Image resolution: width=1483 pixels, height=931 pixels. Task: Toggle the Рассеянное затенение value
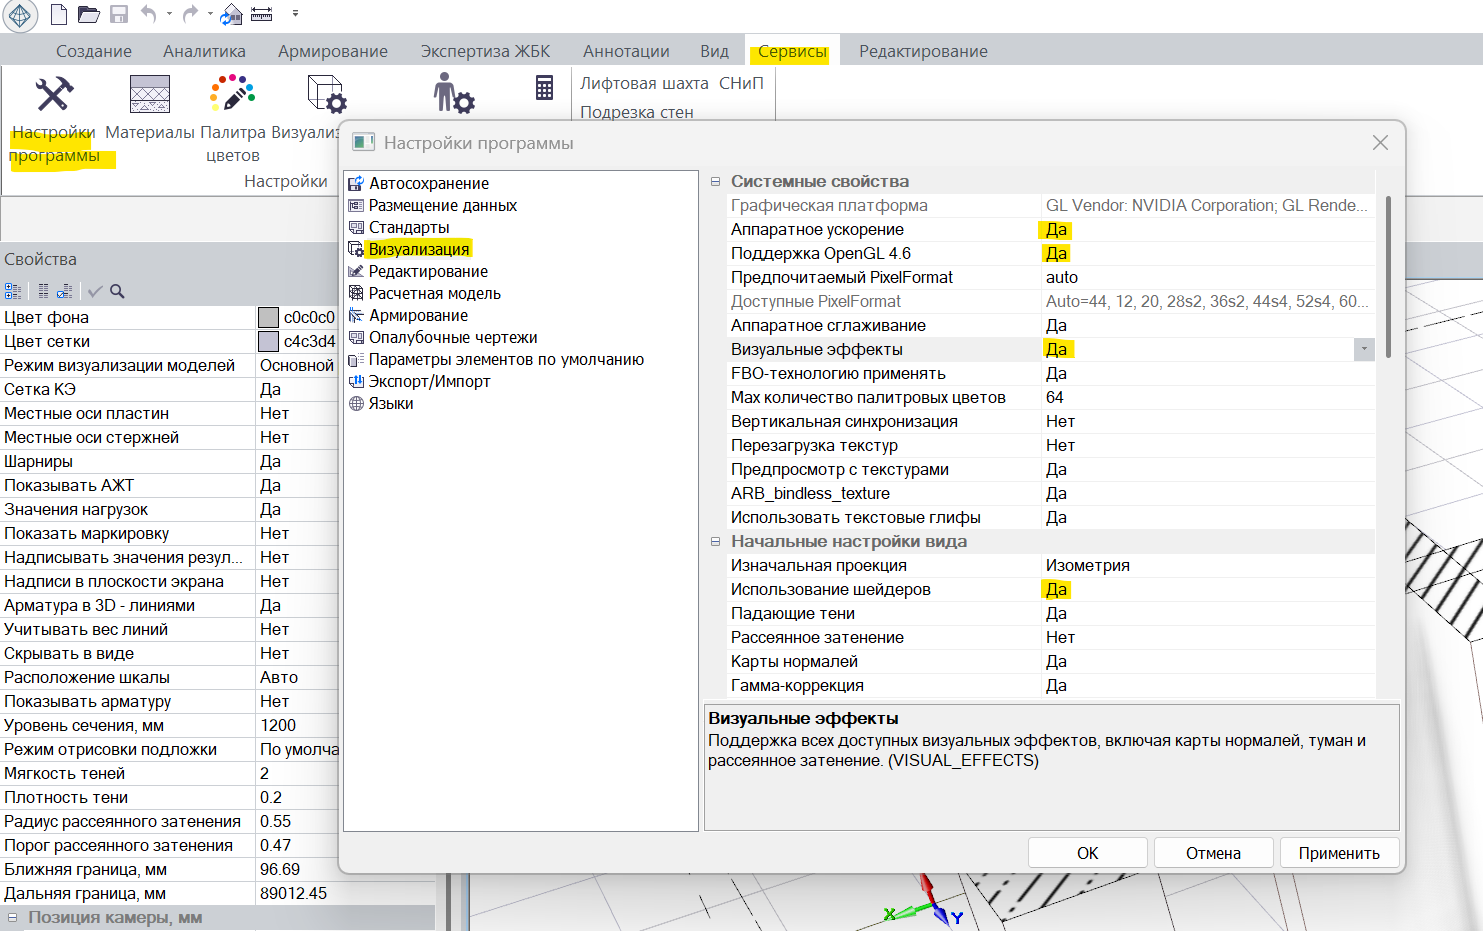point(1060,637)
